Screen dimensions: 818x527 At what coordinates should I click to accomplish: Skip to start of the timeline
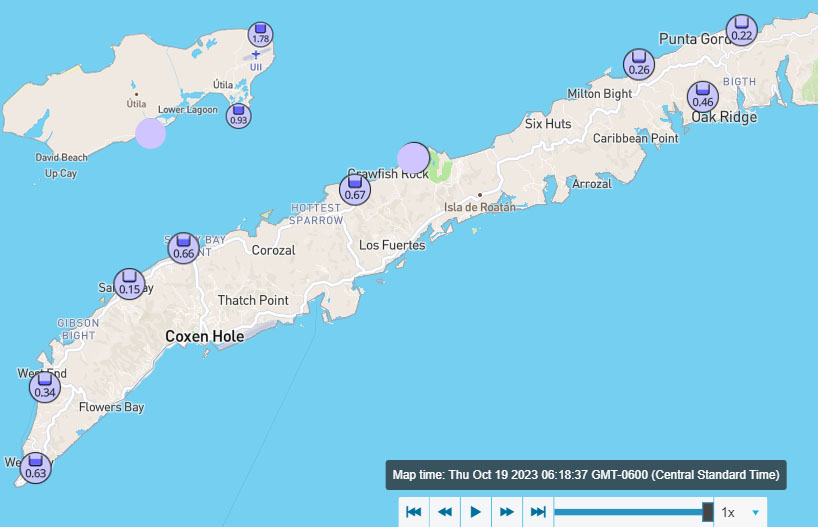[x=413, y=512]
